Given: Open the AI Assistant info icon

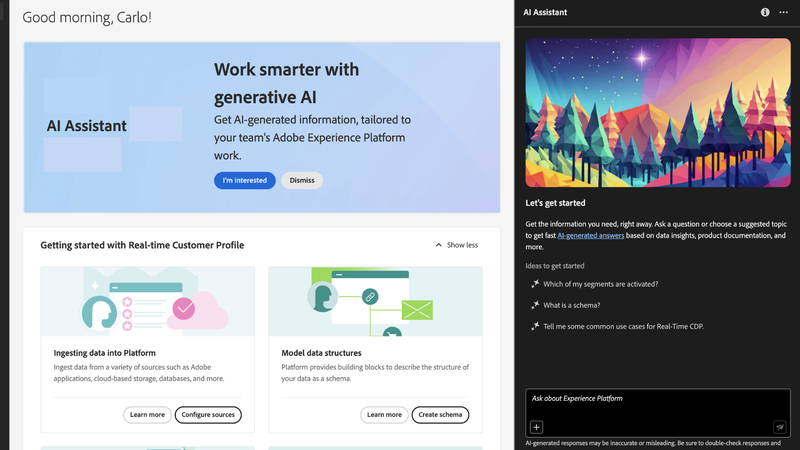Looking at the screenshot, I should coord(765,12).
